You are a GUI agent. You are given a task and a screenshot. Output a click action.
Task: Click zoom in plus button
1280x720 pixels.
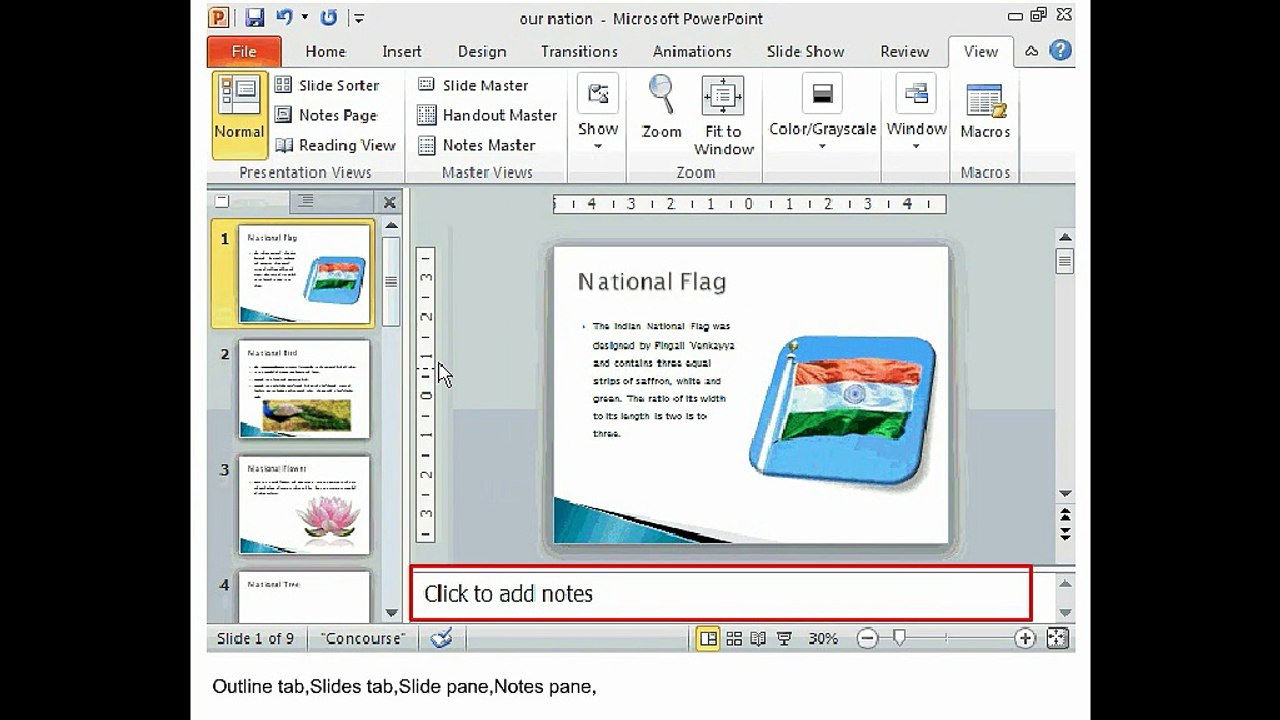pyautogui.click(x=1024, y=638)
